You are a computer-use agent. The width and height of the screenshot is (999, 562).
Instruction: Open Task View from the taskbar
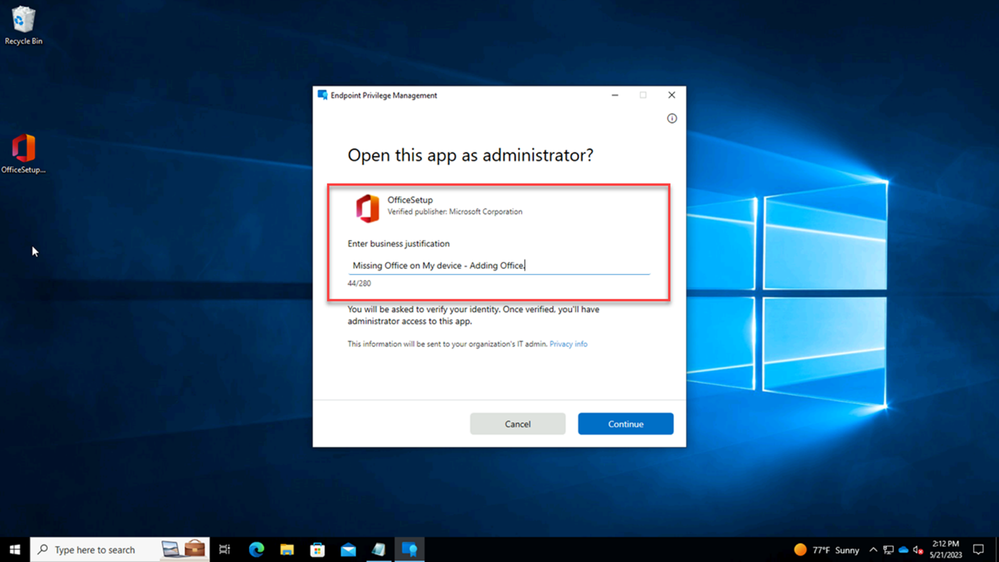click(225, 549)
